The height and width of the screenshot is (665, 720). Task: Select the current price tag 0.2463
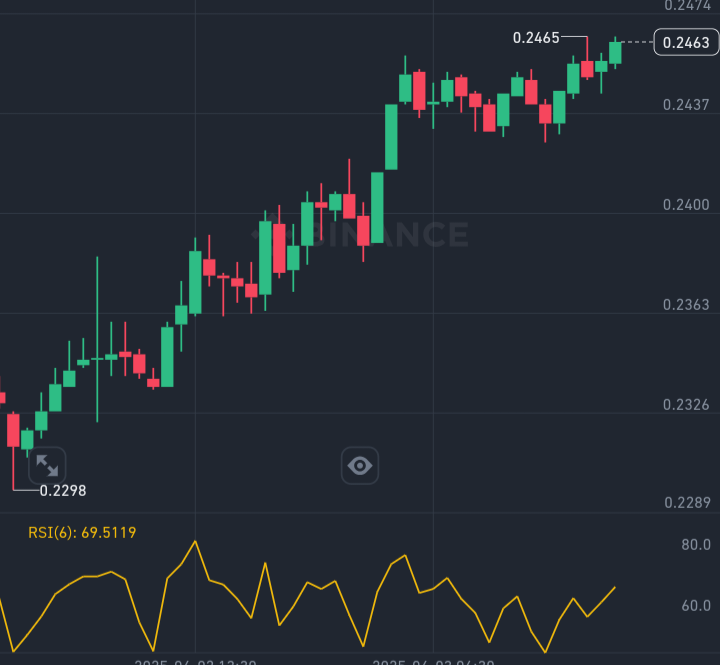coord(686,42)
